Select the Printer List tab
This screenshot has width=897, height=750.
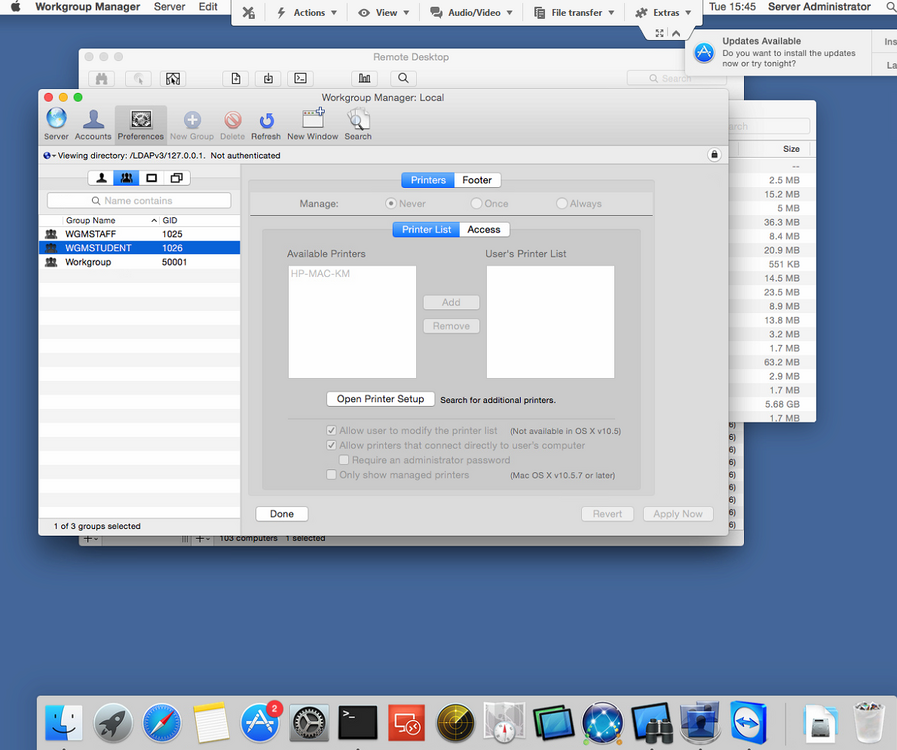(426, 229)
